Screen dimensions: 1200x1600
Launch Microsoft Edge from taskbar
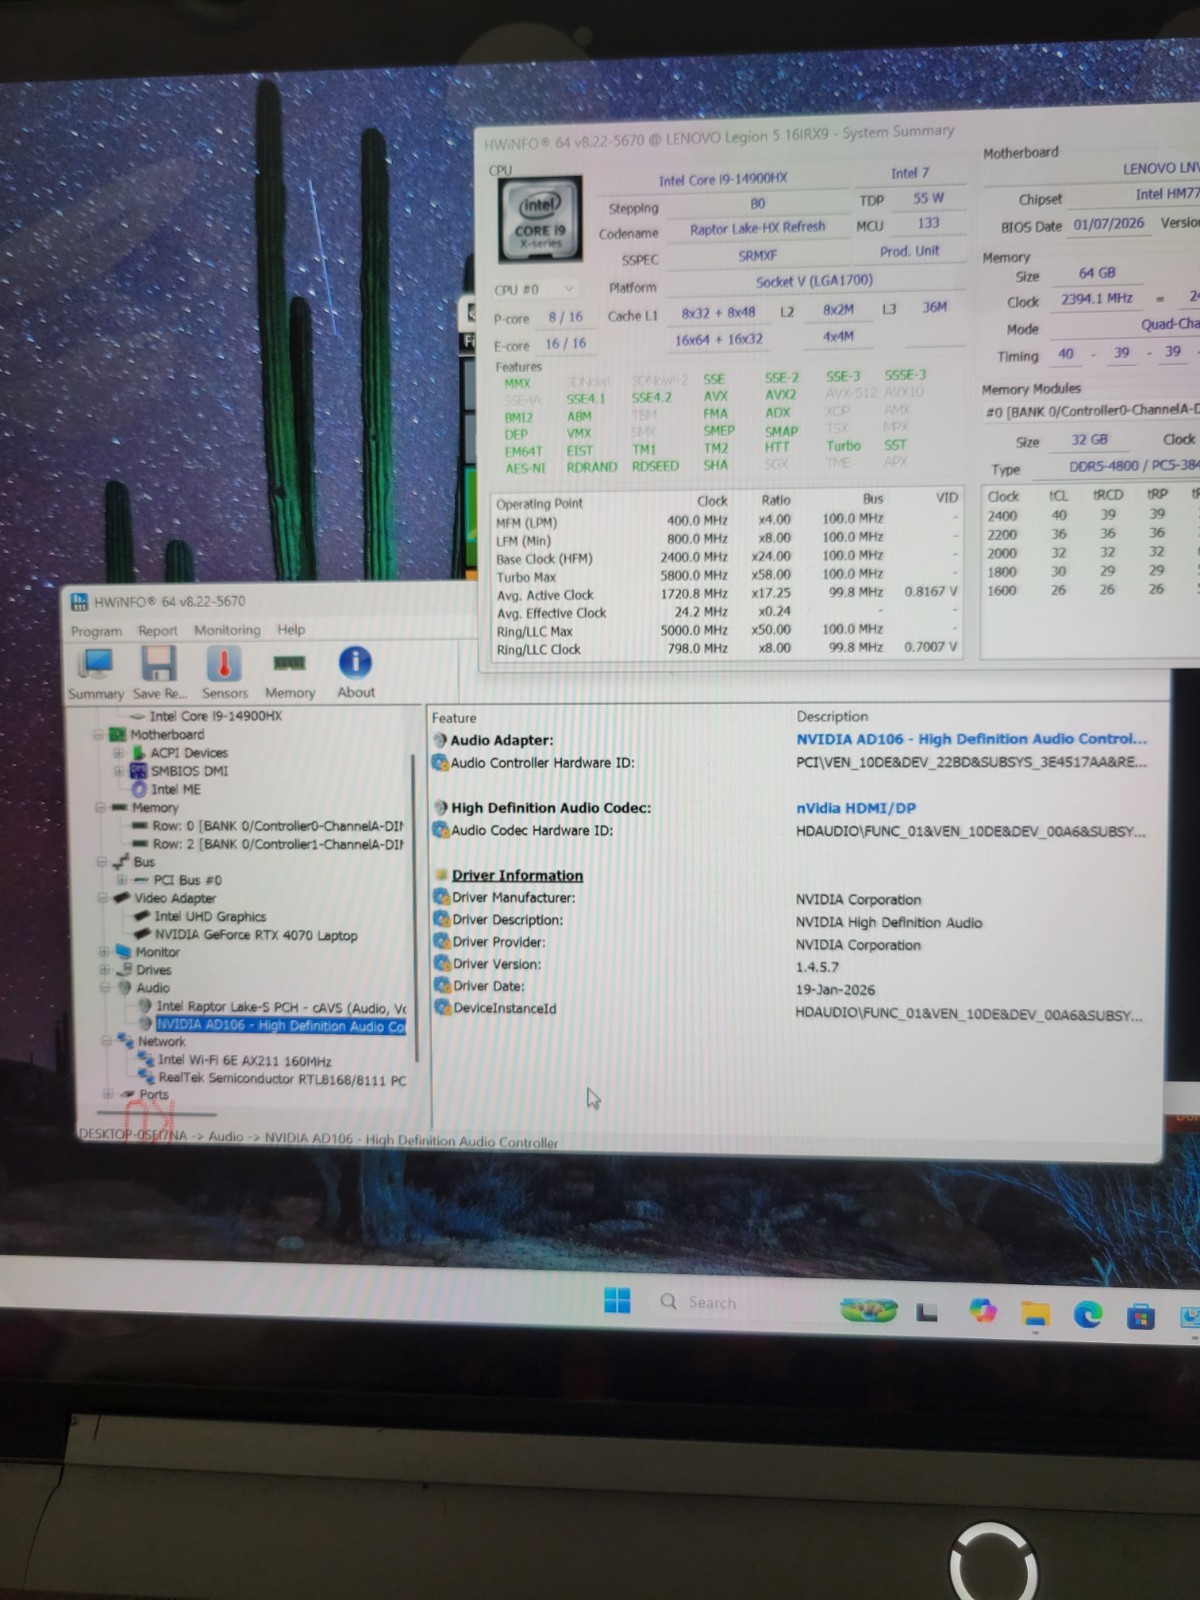coord(1088,1315)
